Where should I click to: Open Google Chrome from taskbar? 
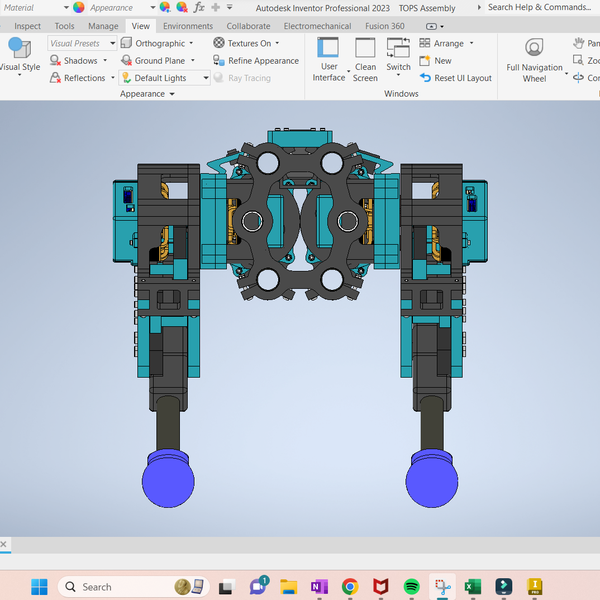[x=350, y=587]
